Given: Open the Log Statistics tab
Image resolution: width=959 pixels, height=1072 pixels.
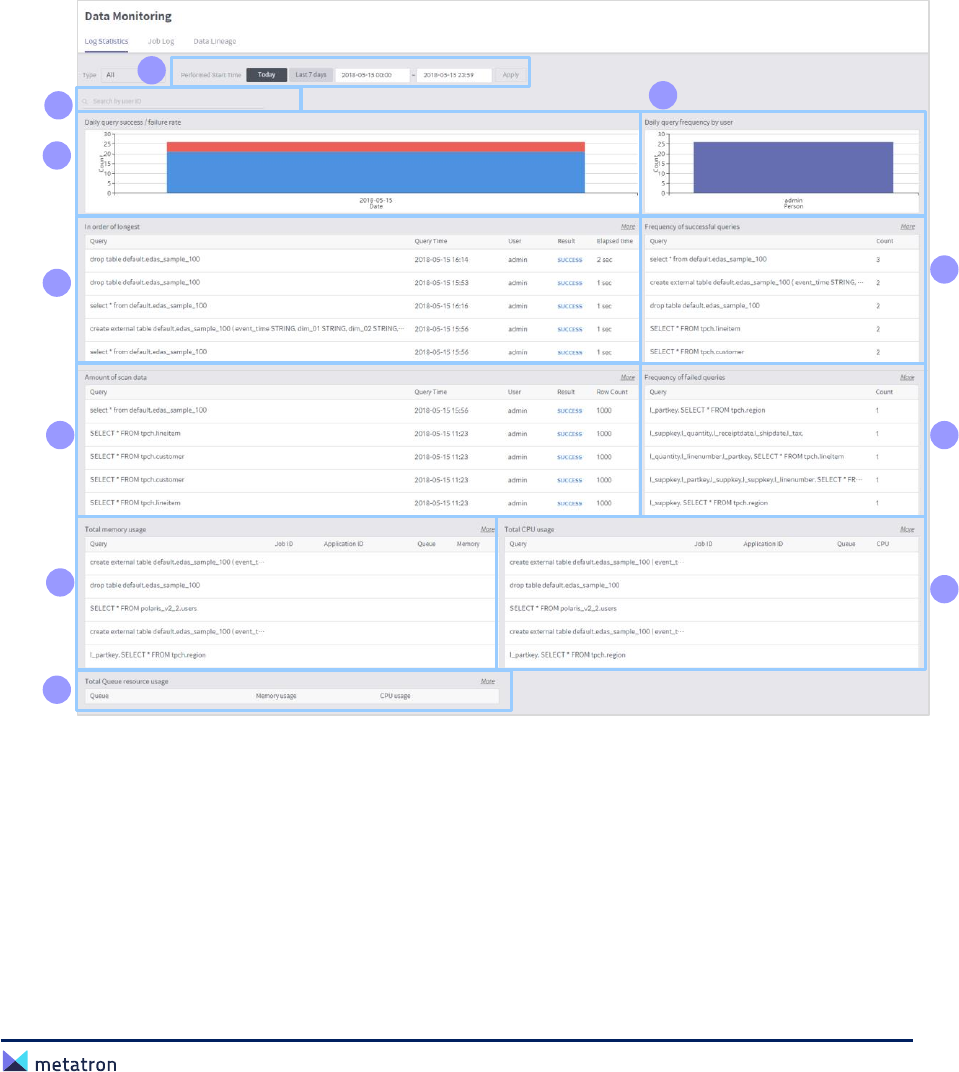Looking at the screenshot, I should coord(106,42).
